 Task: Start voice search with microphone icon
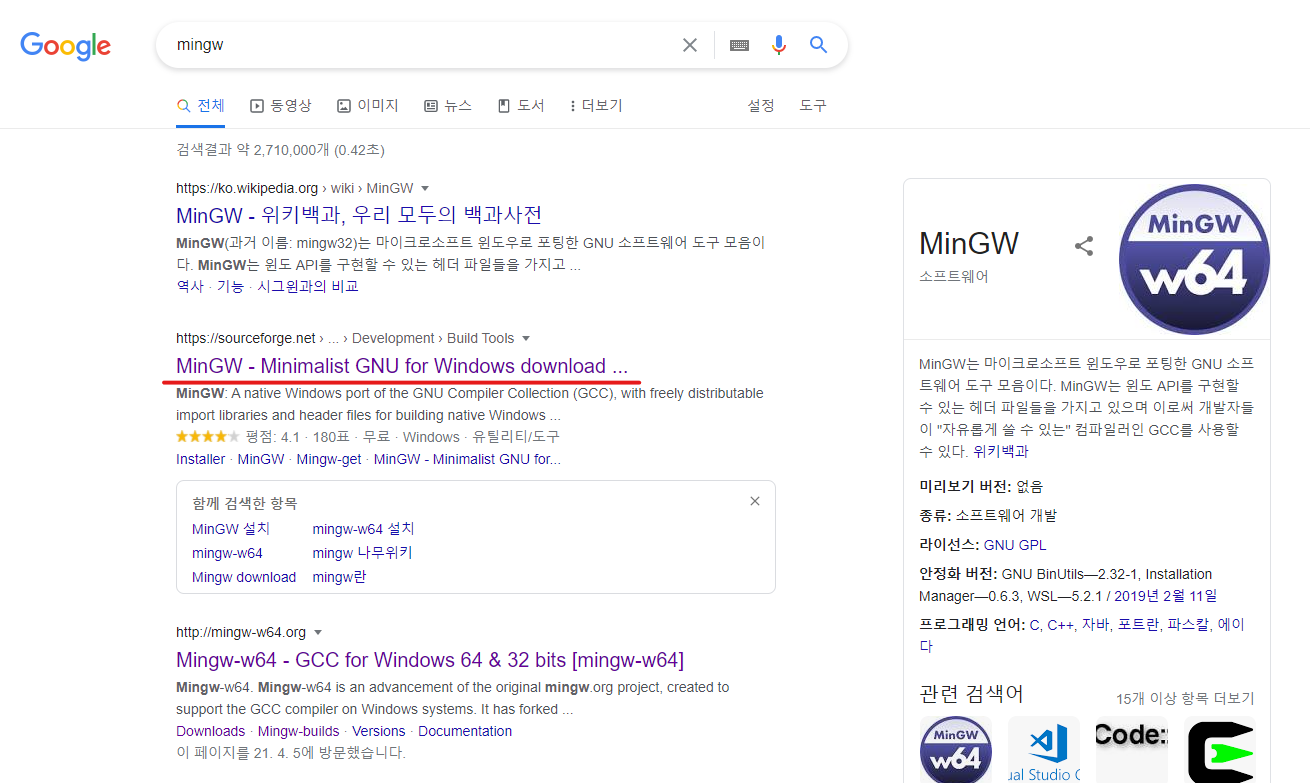779,45
